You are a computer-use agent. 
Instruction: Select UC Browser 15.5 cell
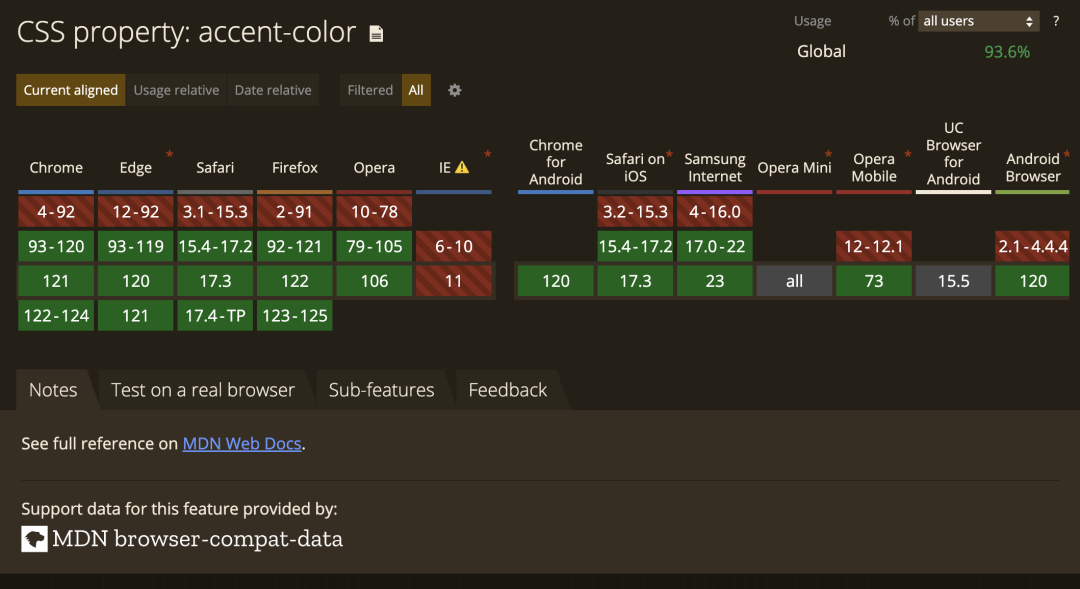[x=953, y=281]
